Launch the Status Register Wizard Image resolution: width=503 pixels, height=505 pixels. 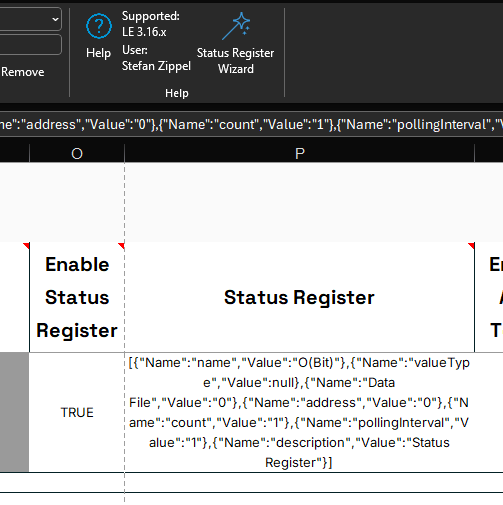pos(235,43)
